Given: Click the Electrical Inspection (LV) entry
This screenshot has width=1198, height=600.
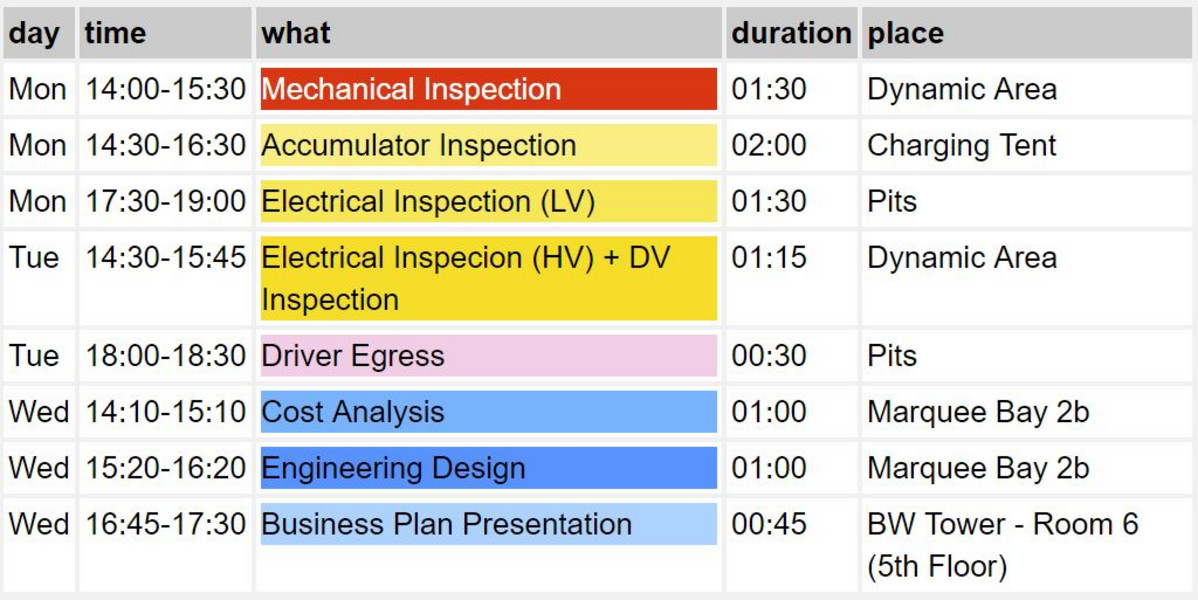Looking at the screenshot, I should click(x=488, y=201).
